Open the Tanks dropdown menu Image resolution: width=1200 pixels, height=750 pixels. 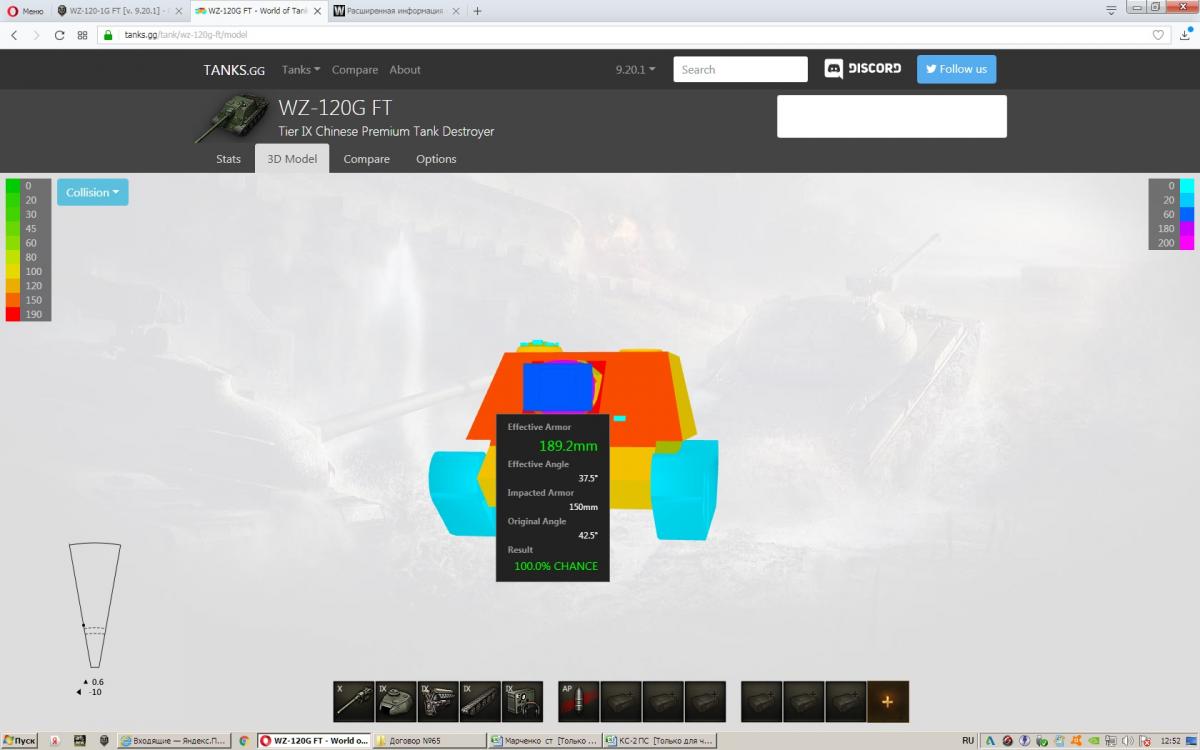300,70
